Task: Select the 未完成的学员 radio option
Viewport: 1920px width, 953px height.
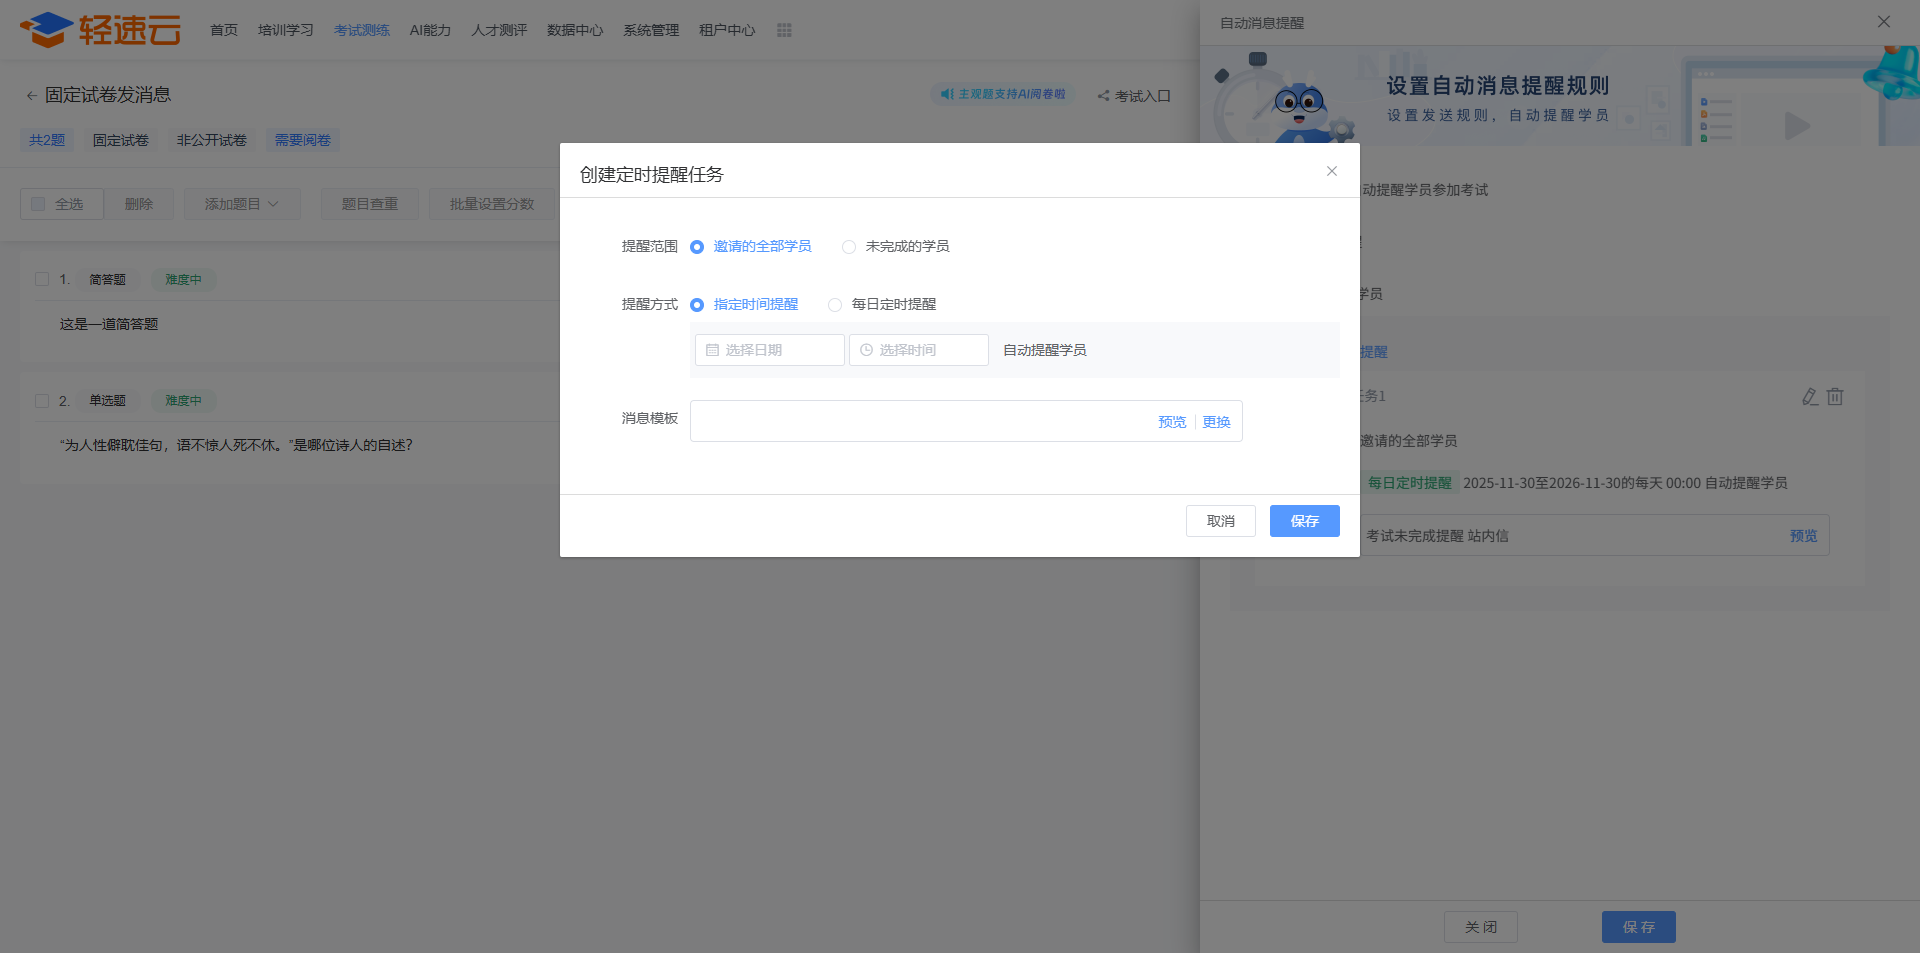Action: [849, 247]
